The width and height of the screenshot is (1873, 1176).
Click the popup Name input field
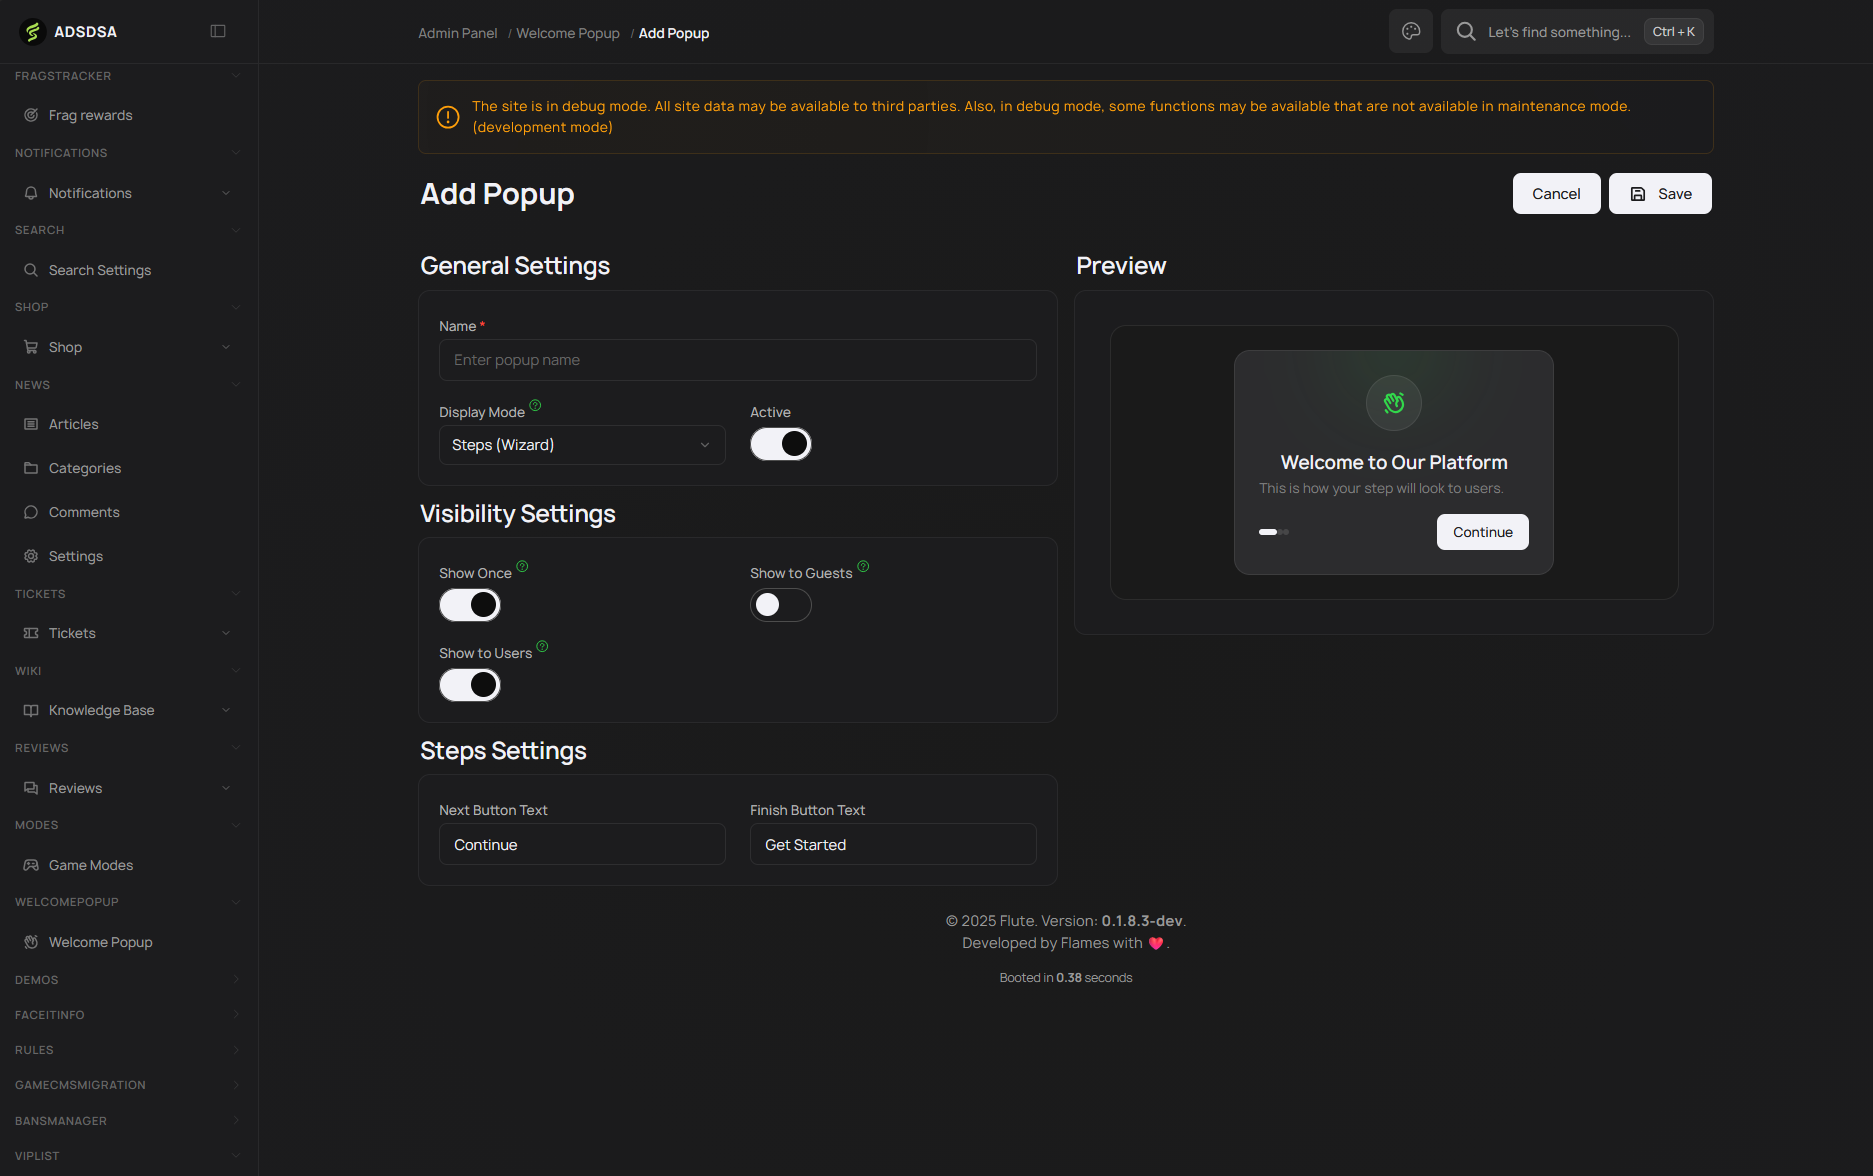(737, 360)
